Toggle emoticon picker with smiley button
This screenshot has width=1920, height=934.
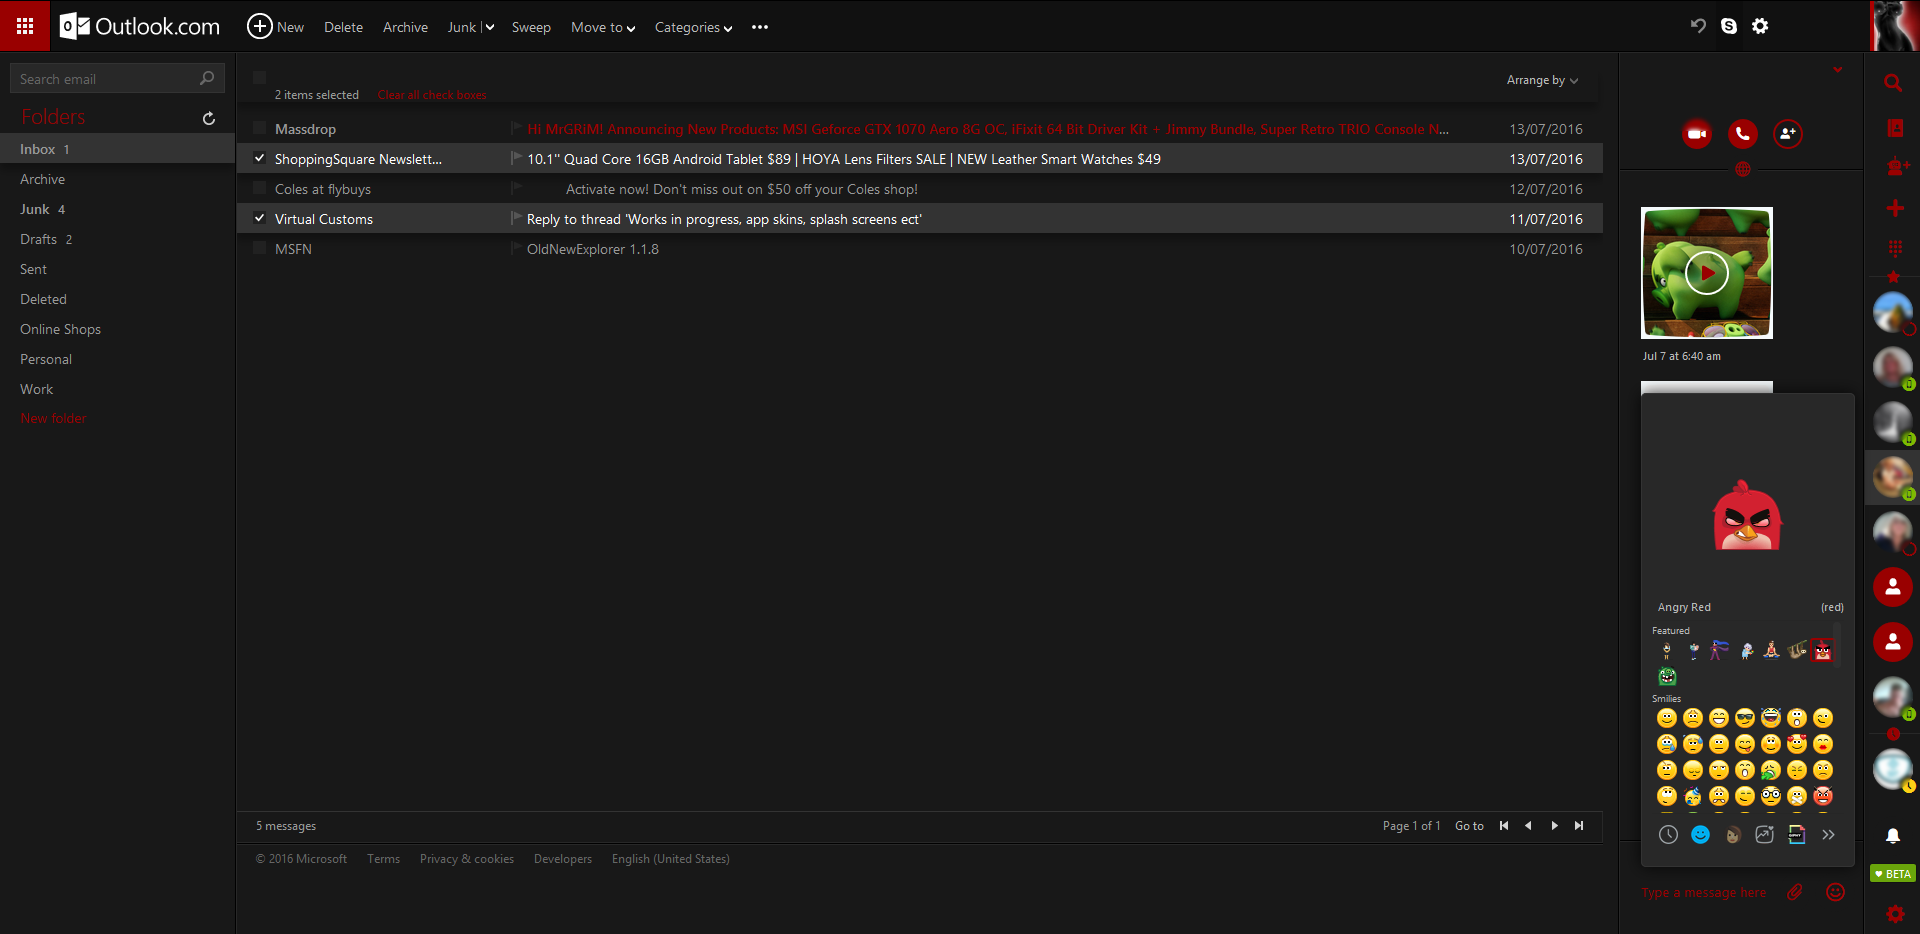coord(1835,892)
